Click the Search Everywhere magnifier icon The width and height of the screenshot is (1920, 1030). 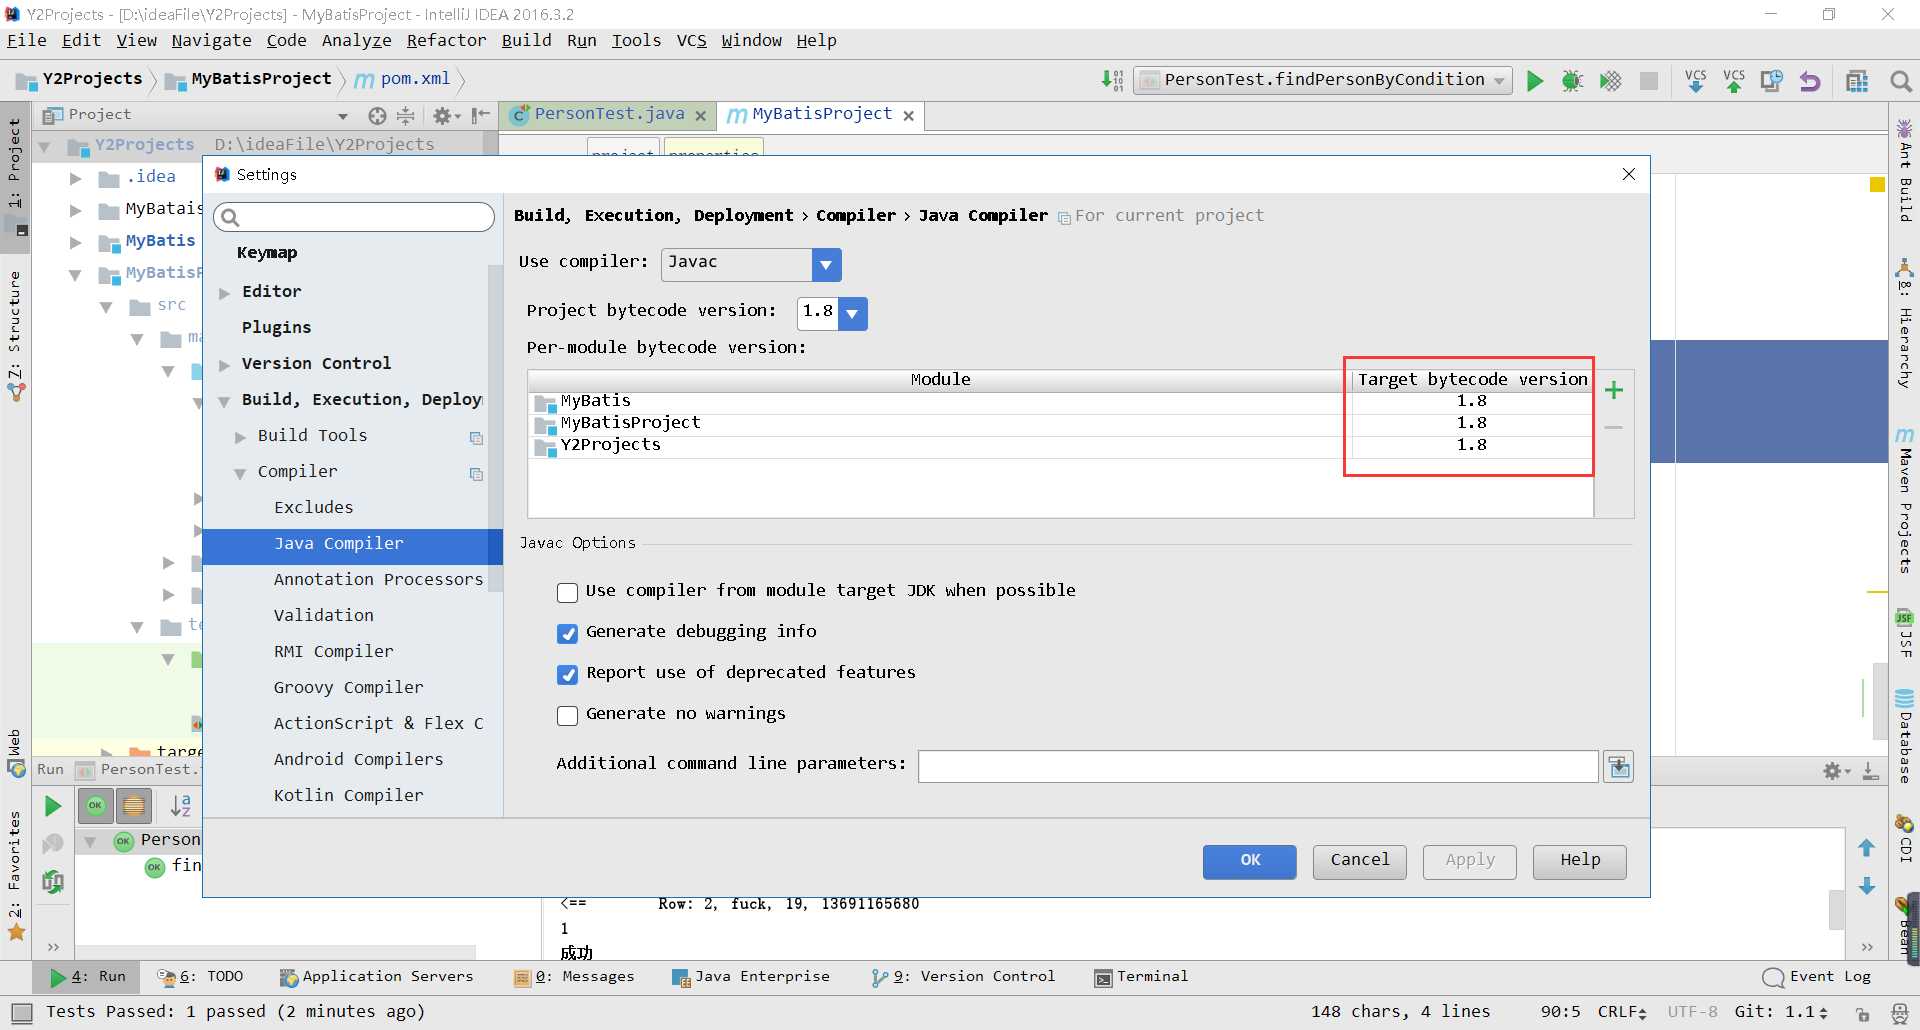(x=1901, y=81)
